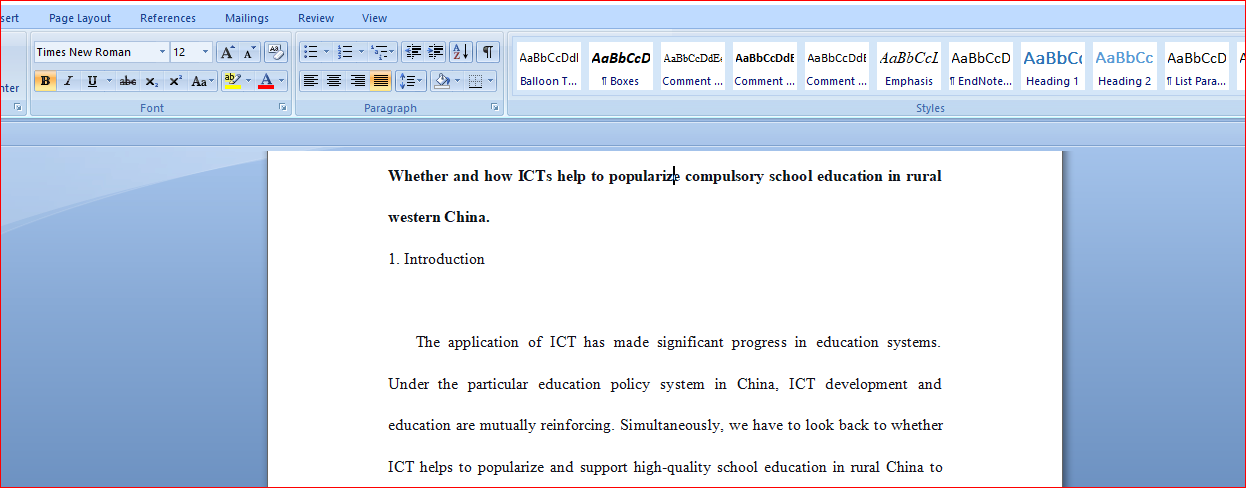Screen dimensions: 1246x488
Task: Open the underline style dropdown arrow
Action: [x=109, y=81]
